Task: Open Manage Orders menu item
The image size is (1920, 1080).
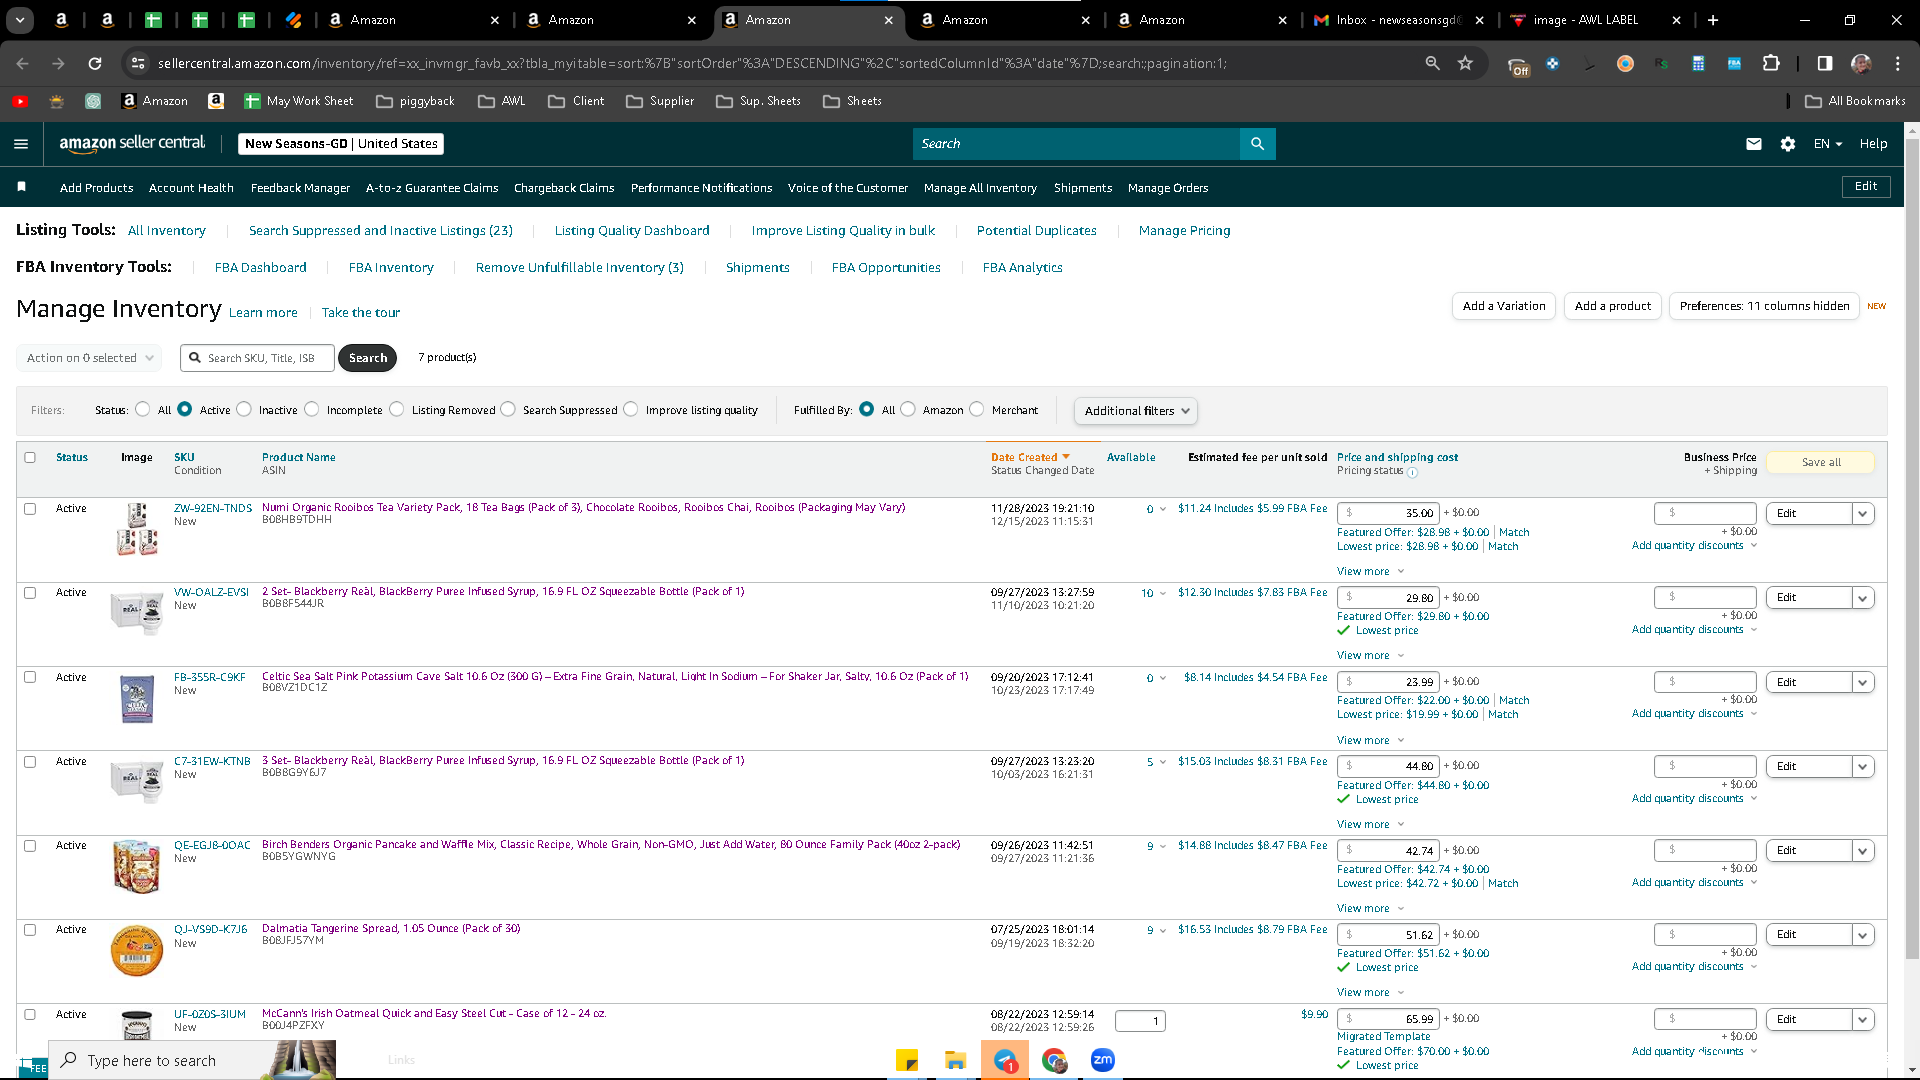Action: pos(1168,188)
